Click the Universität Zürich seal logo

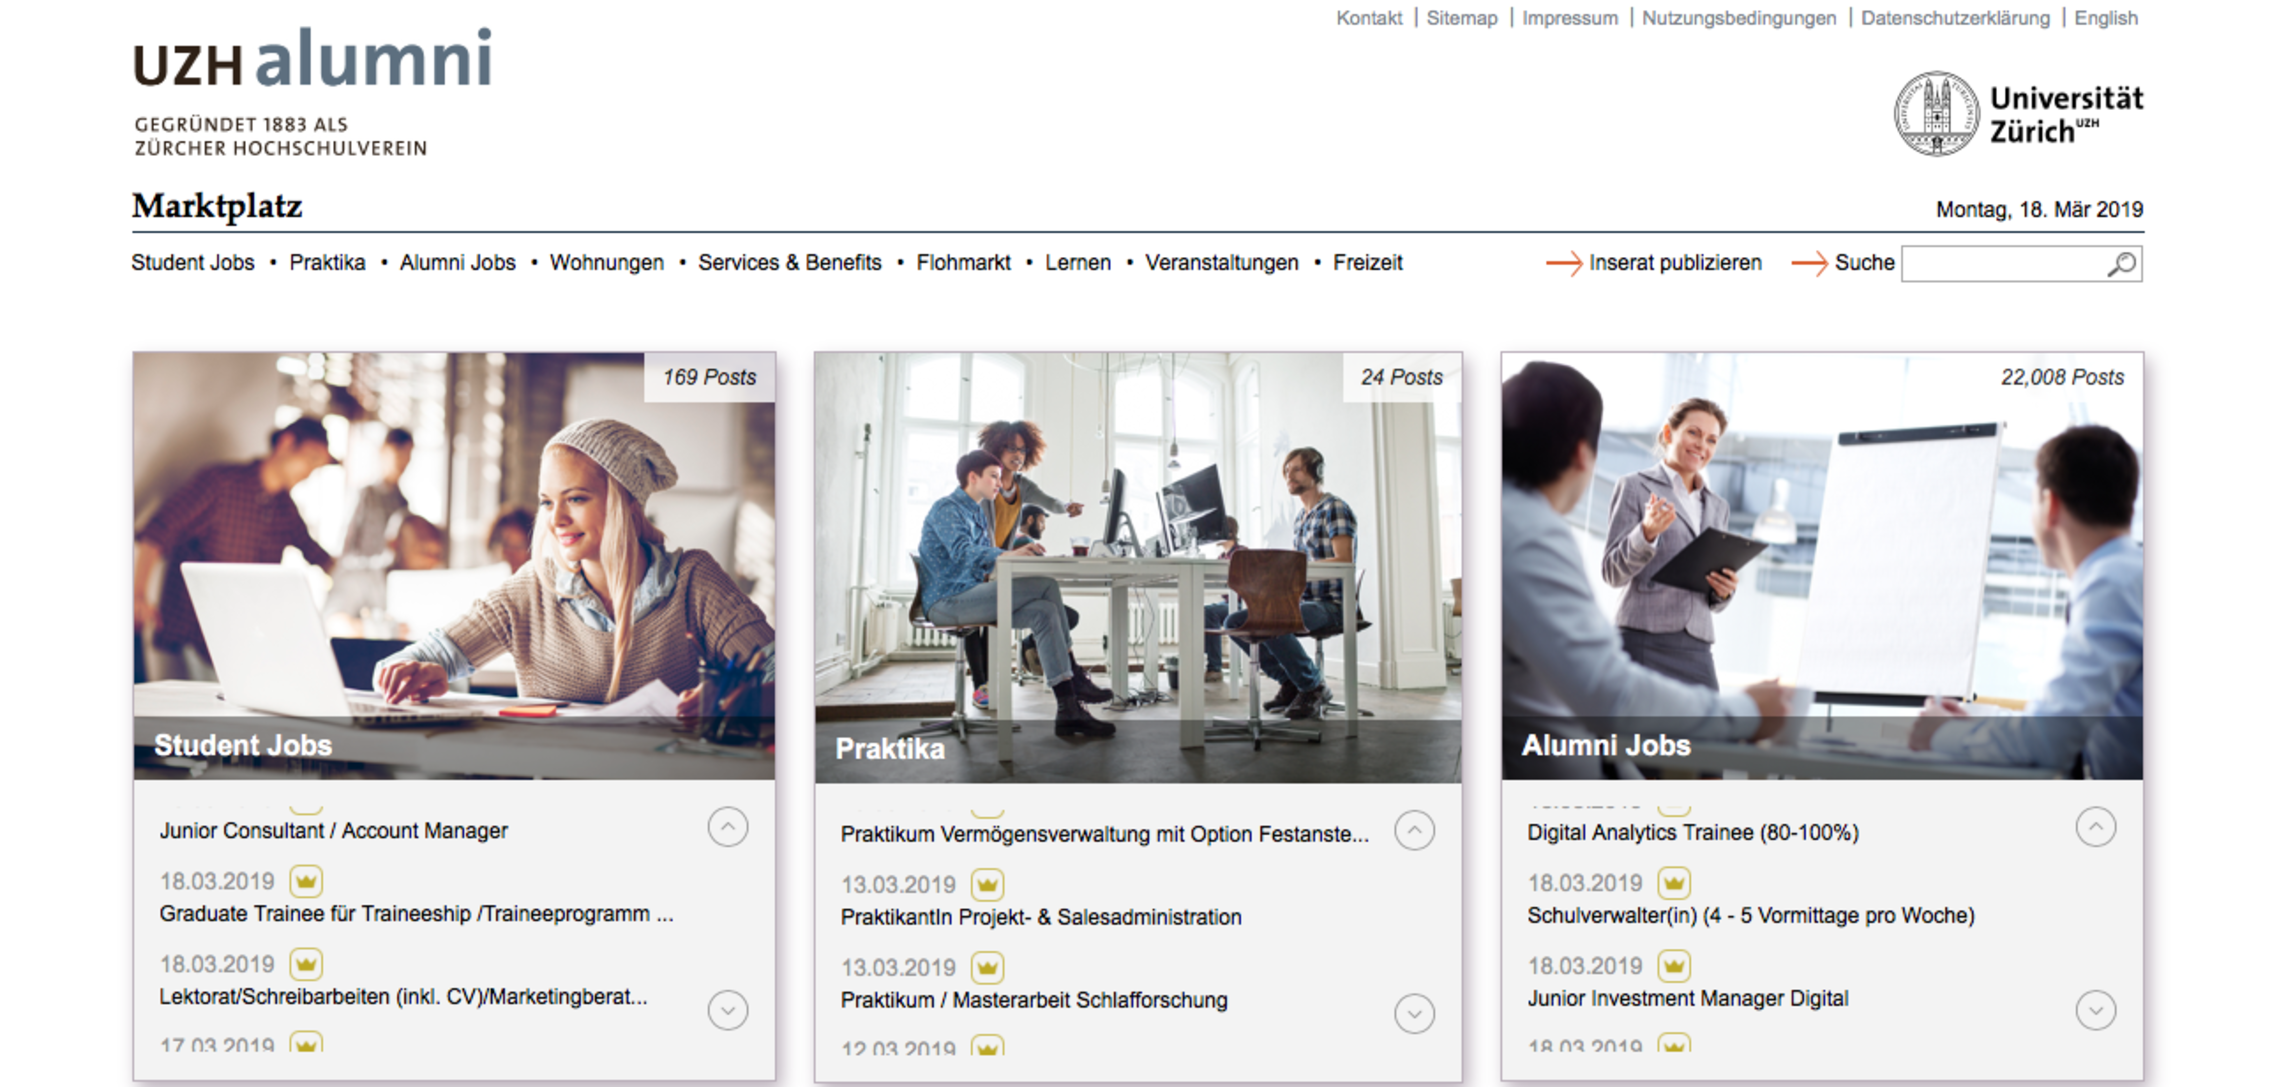point(1935,114)
